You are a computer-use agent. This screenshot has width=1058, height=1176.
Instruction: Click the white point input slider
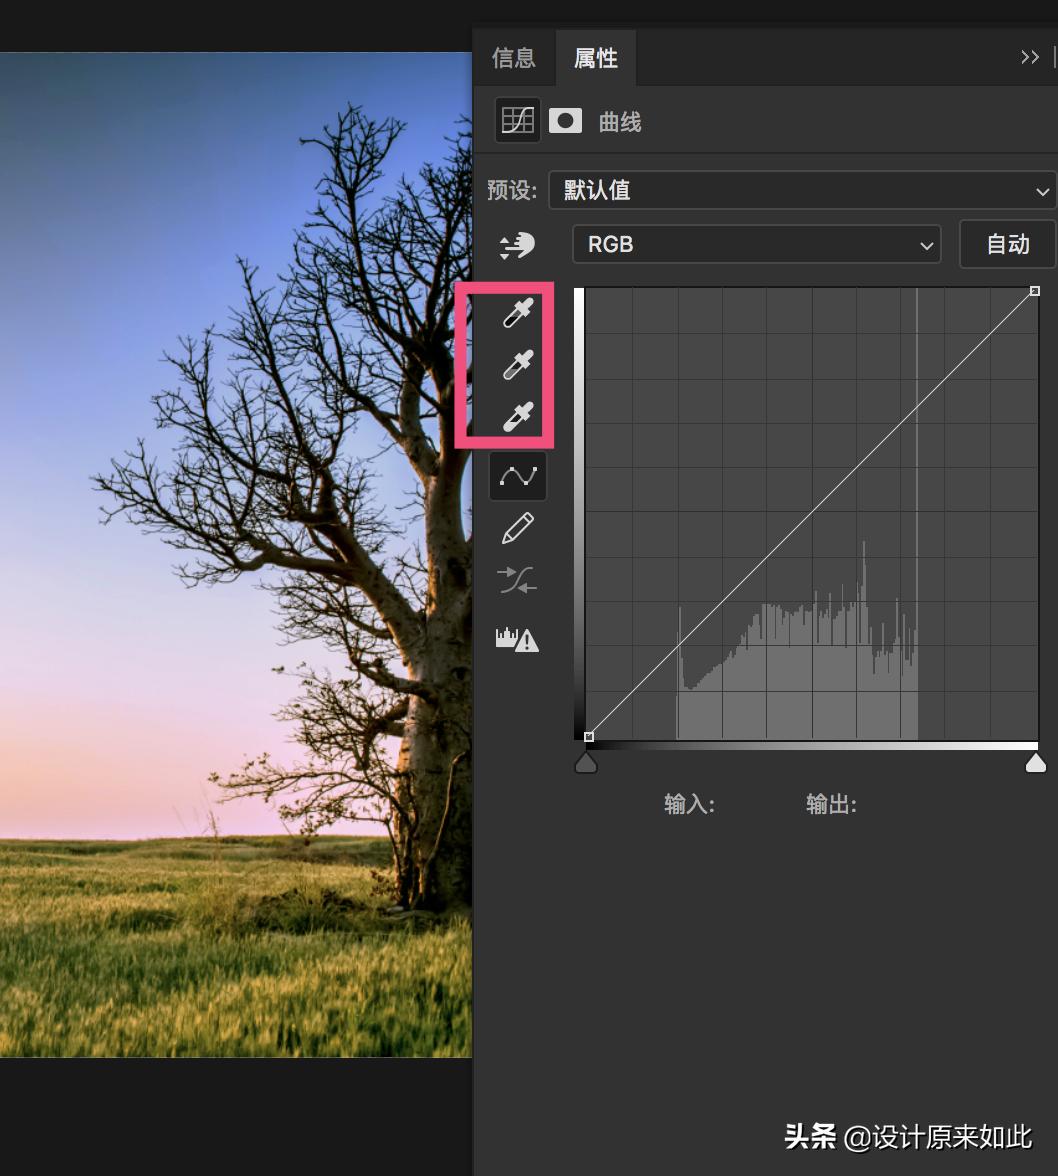pos(1036,763)
